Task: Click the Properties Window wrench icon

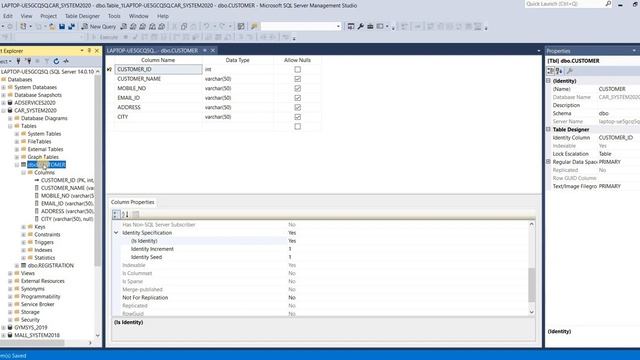Action: point(360,27)
